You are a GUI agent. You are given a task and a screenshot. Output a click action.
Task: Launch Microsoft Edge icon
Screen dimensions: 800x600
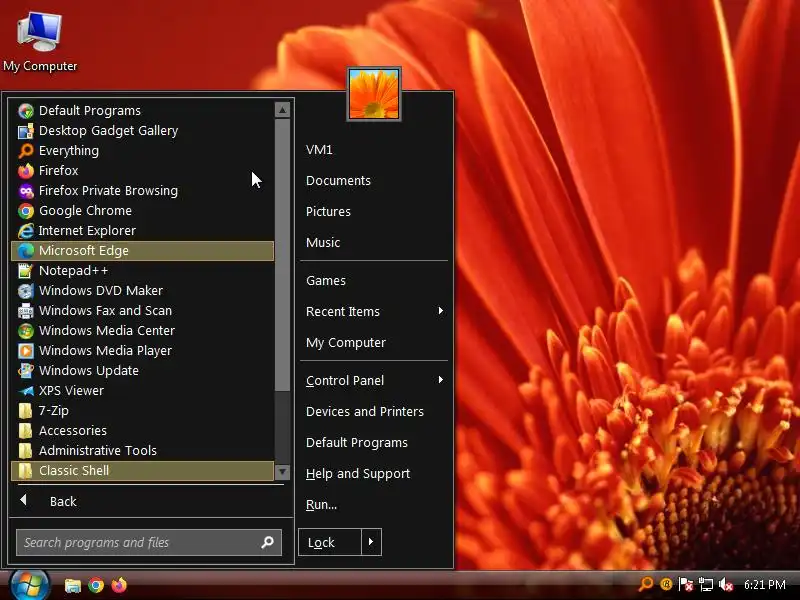pos(26,251)
